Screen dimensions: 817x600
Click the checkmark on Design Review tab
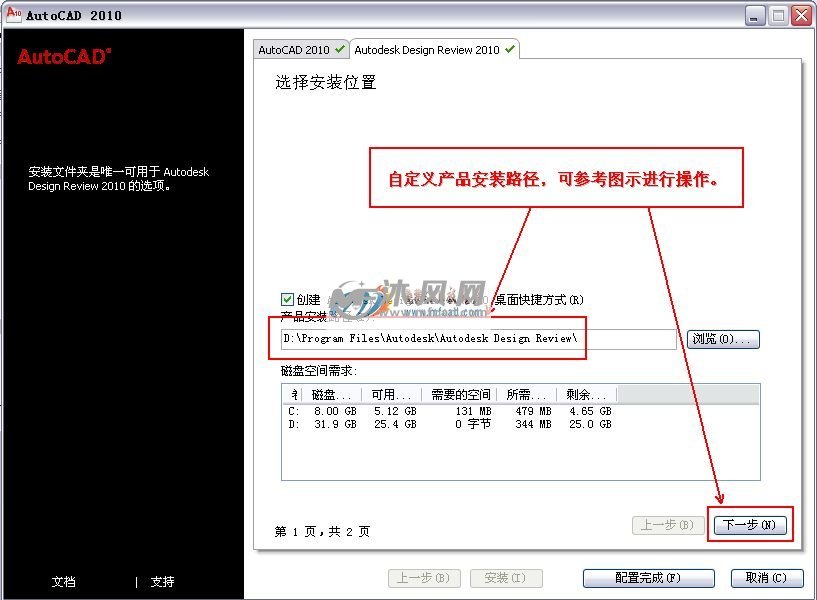510,49
